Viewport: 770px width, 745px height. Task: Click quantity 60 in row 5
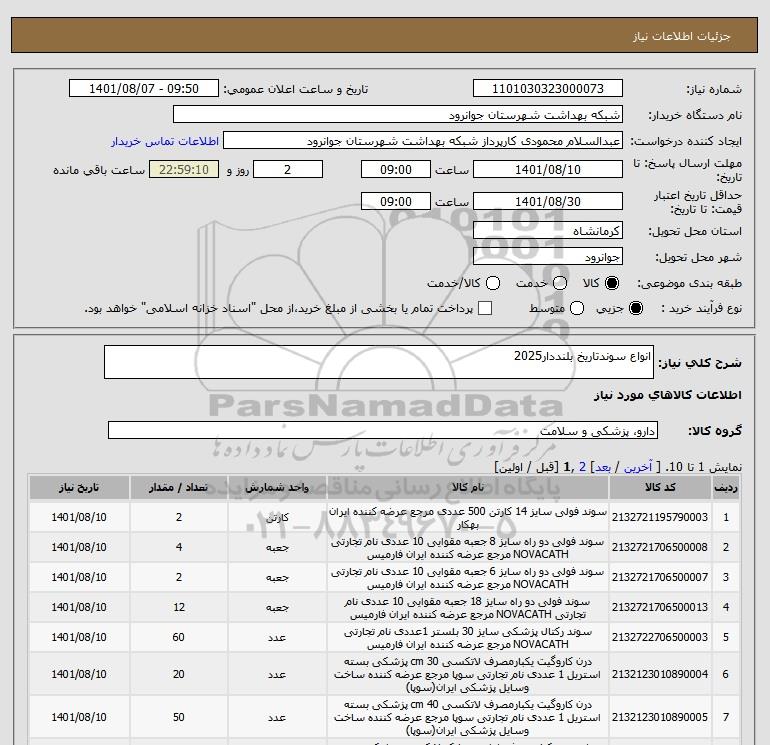click(179, 637)
